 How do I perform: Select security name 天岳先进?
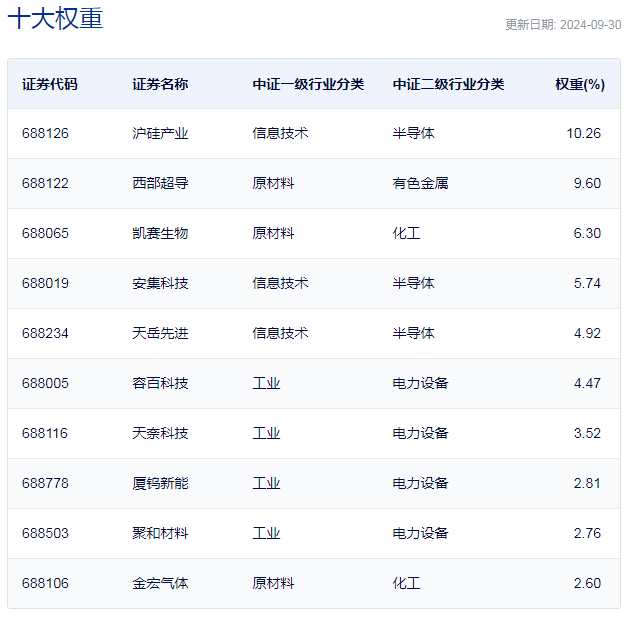point(160,333)
